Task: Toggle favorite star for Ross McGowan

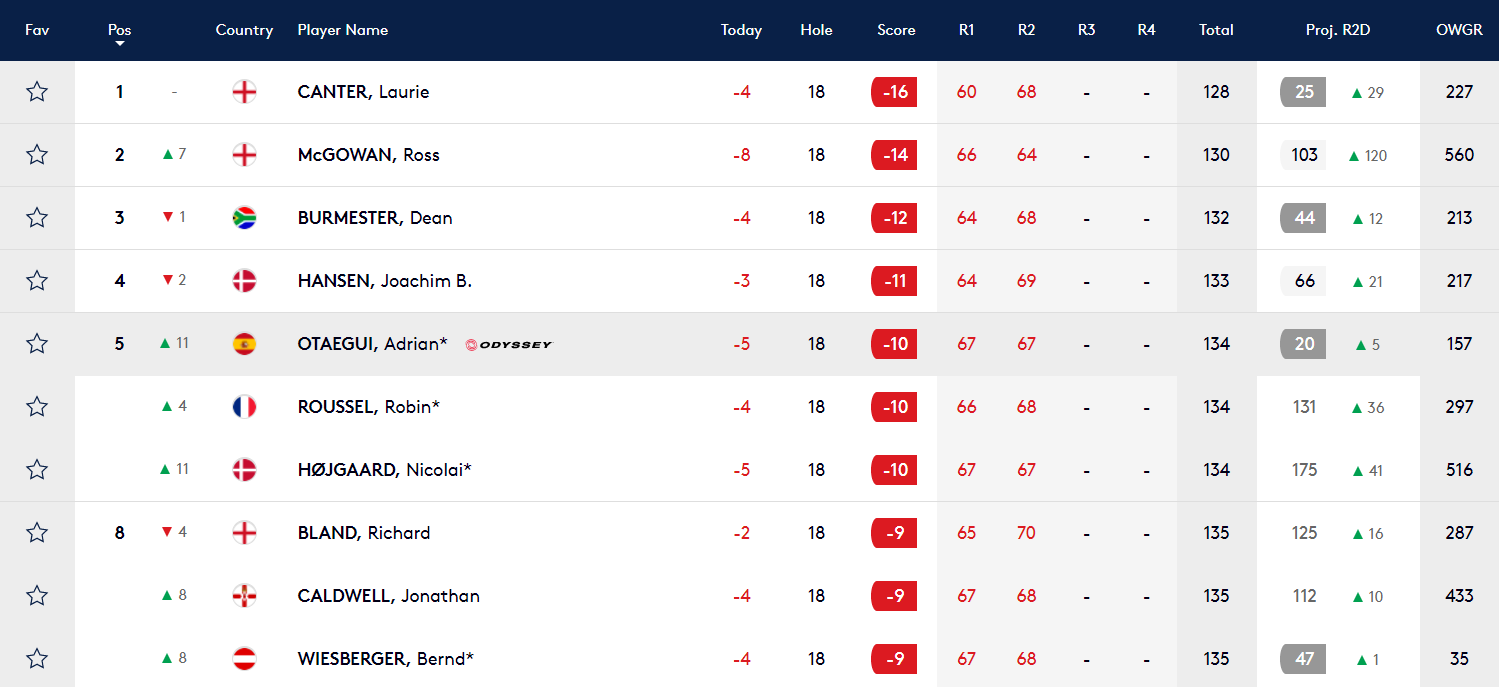Action: point(37,155)
